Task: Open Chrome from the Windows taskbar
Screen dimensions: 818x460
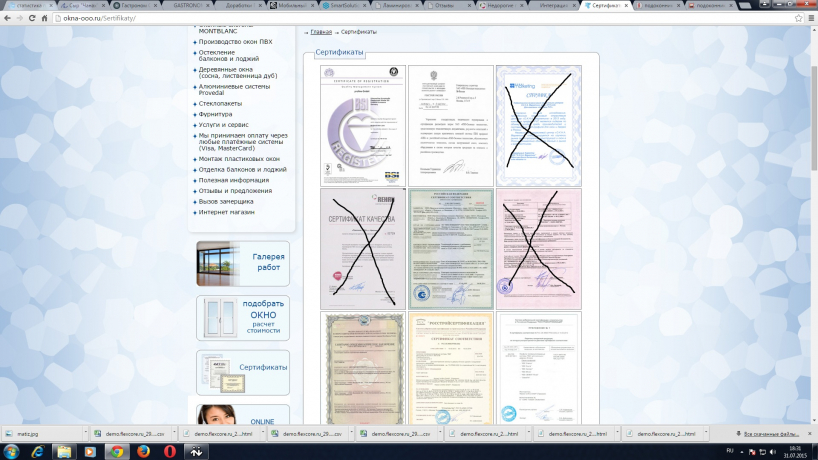Action: click(116, 452)
